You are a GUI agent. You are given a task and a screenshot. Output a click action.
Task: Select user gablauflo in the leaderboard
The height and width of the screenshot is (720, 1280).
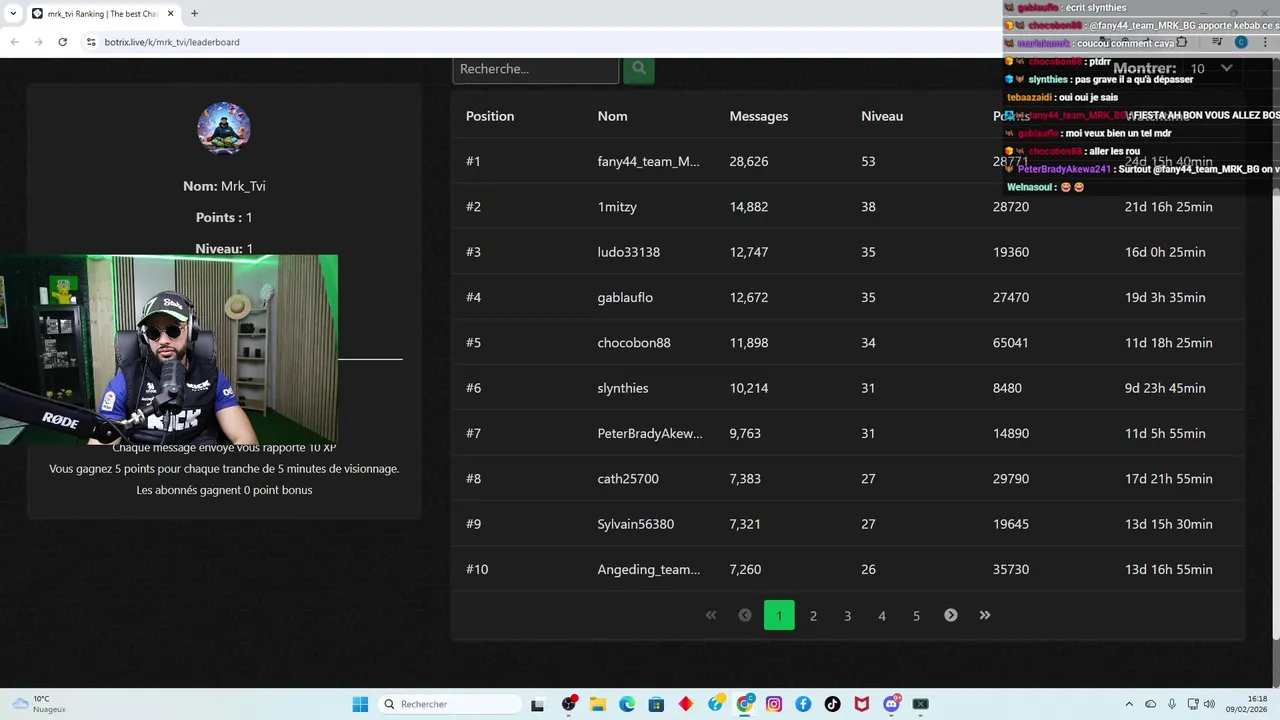click(x=625, y=297)
